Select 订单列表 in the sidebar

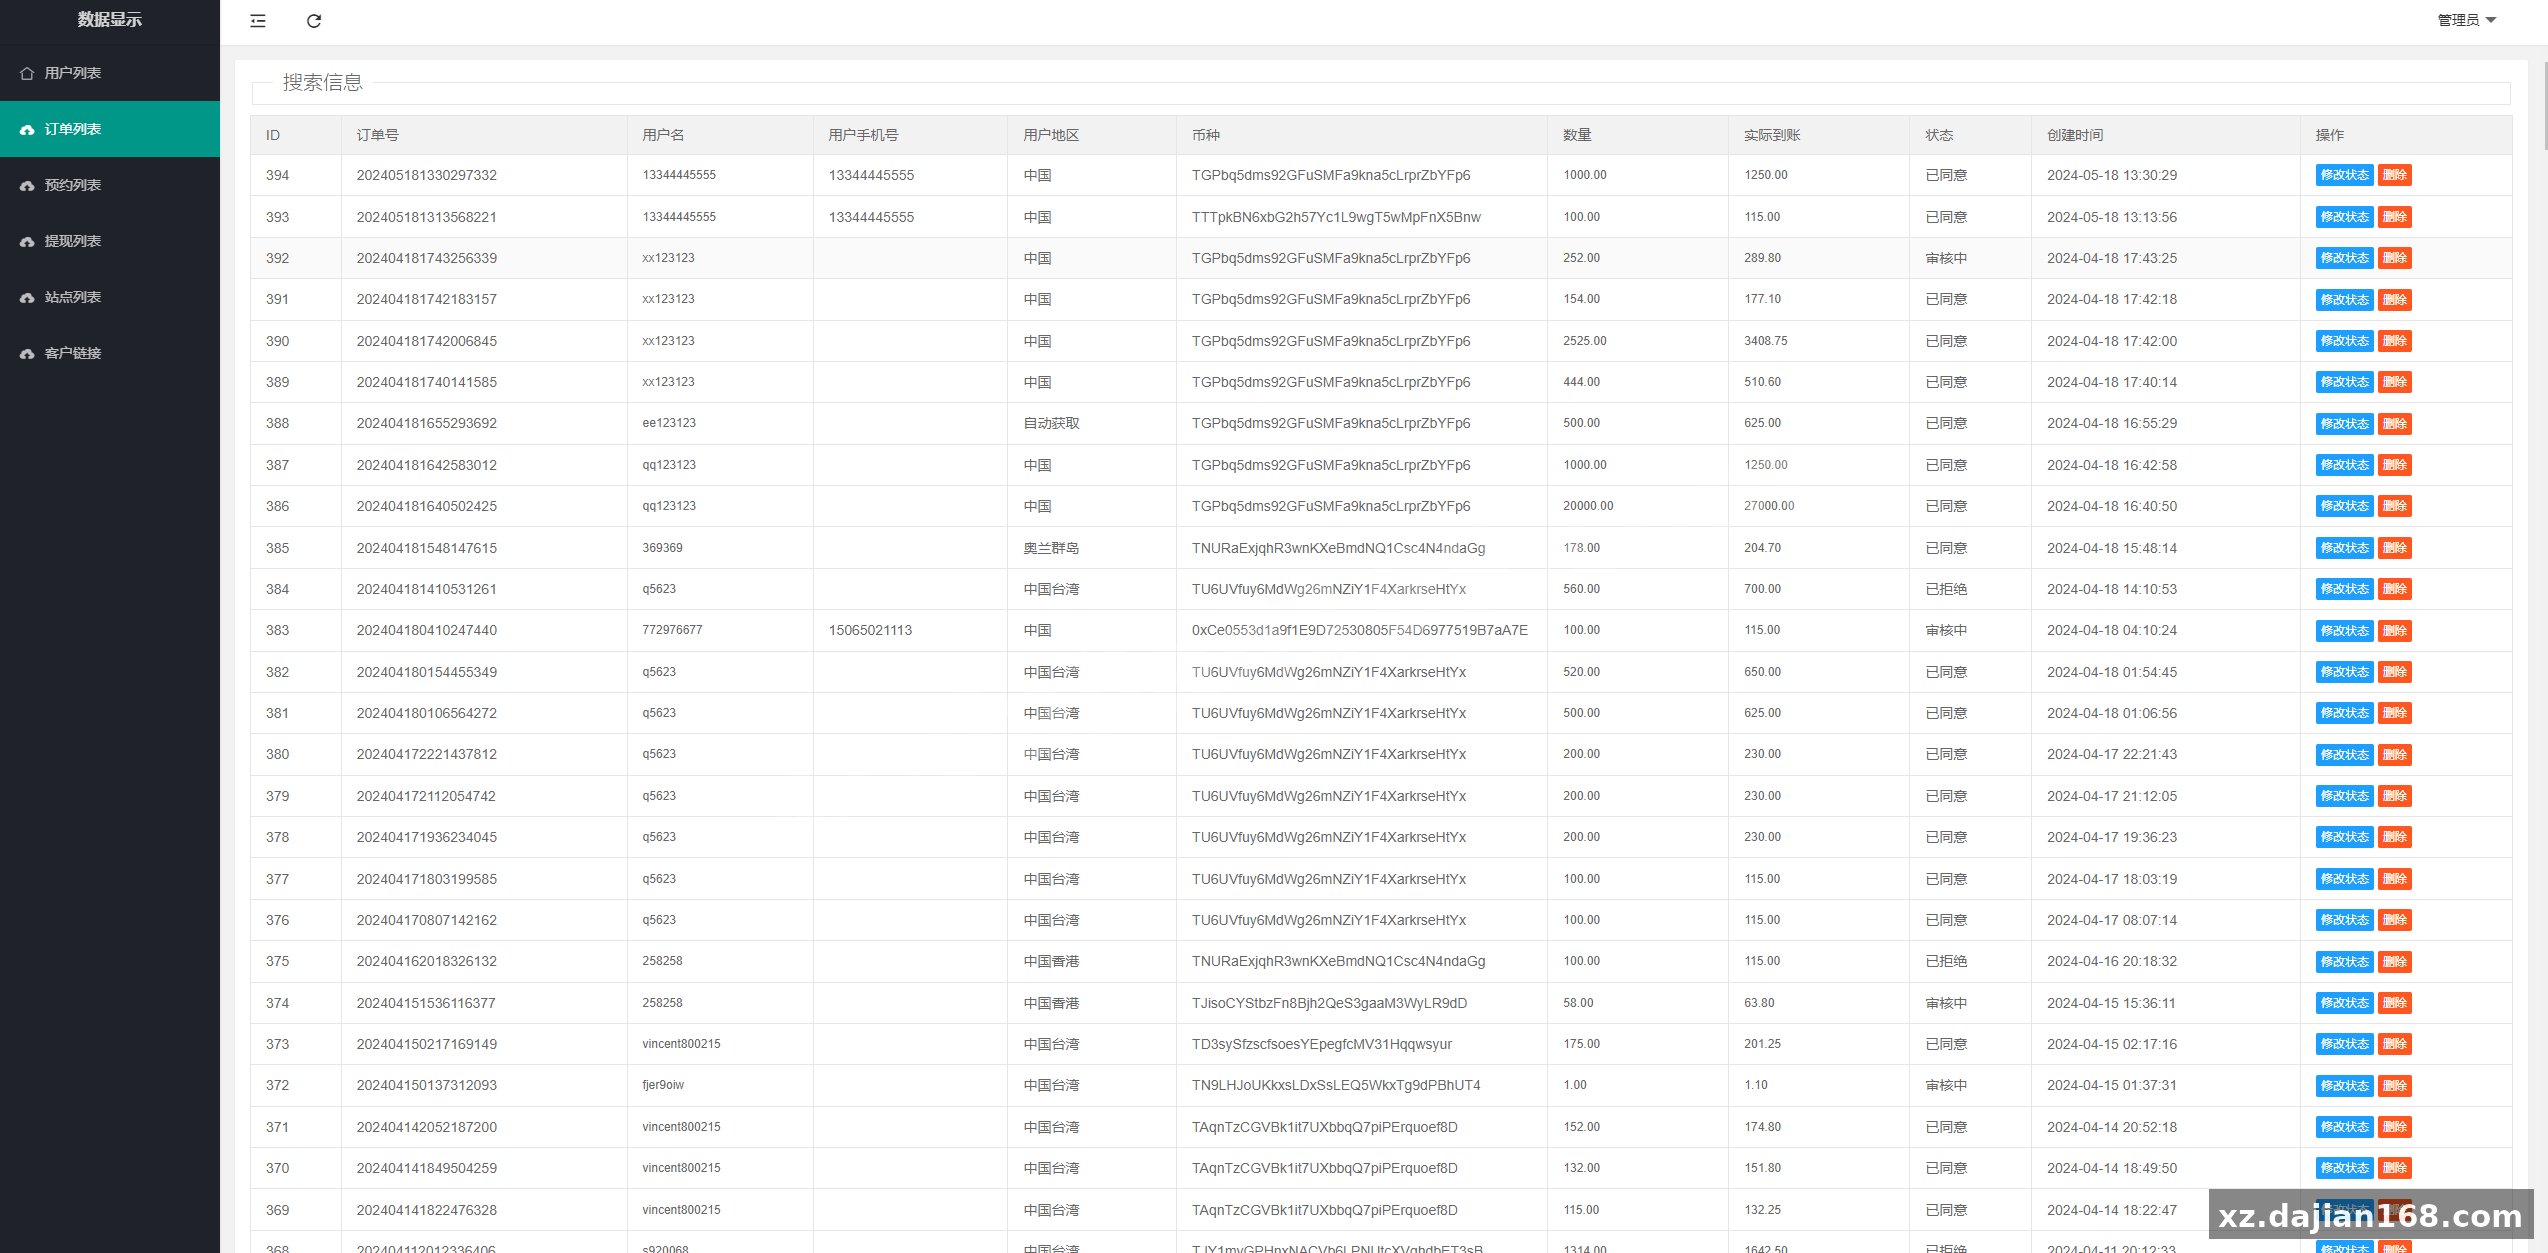point(110,129)
